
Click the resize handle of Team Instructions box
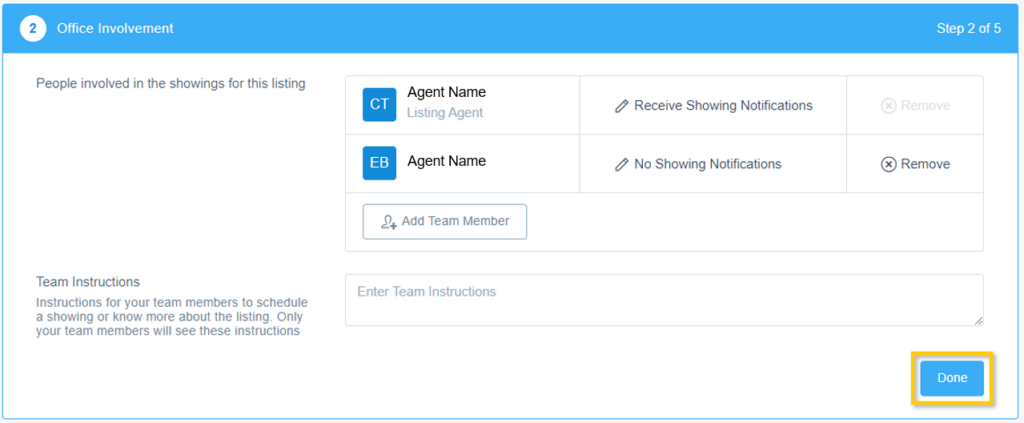point(978,320)
